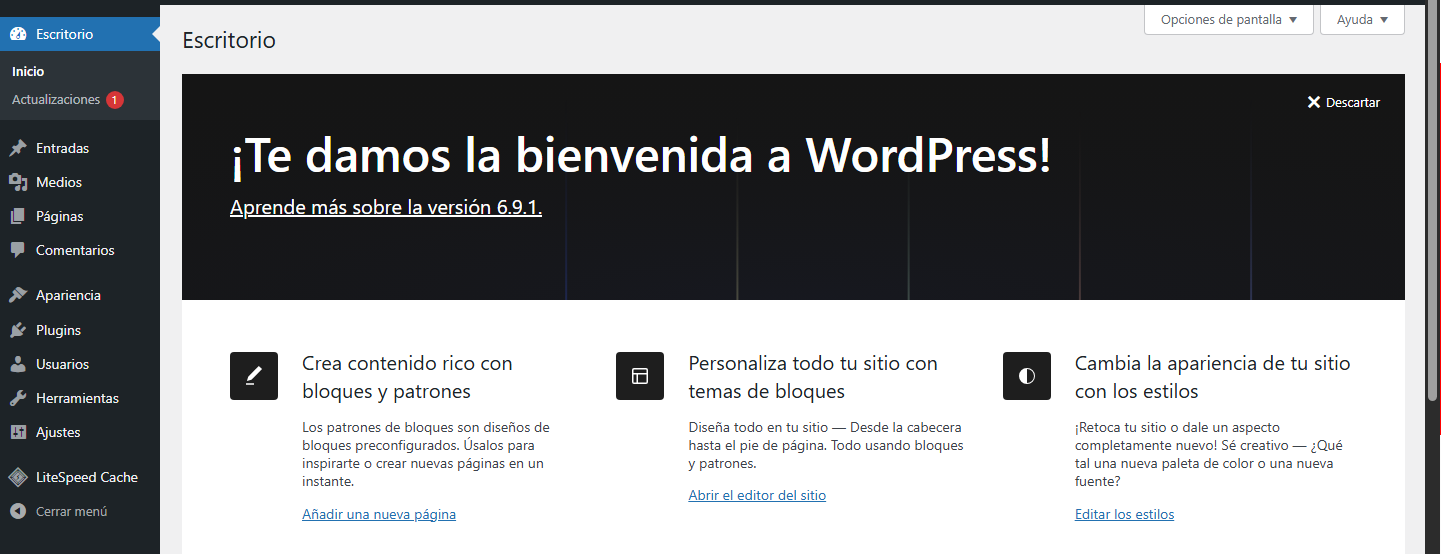Click the Editar los estilos link

[x=1124, y=514]
